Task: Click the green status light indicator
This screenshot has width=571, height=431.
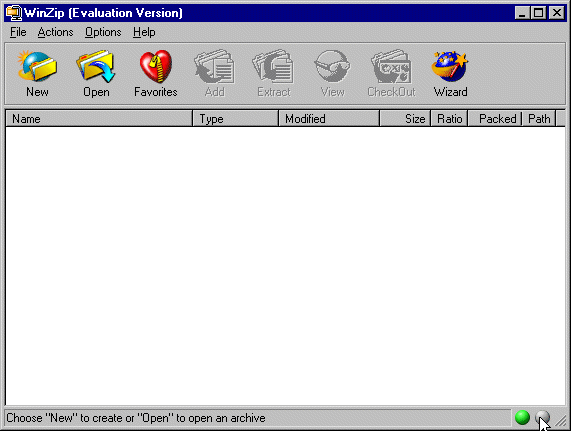Action: coord(522,418)
